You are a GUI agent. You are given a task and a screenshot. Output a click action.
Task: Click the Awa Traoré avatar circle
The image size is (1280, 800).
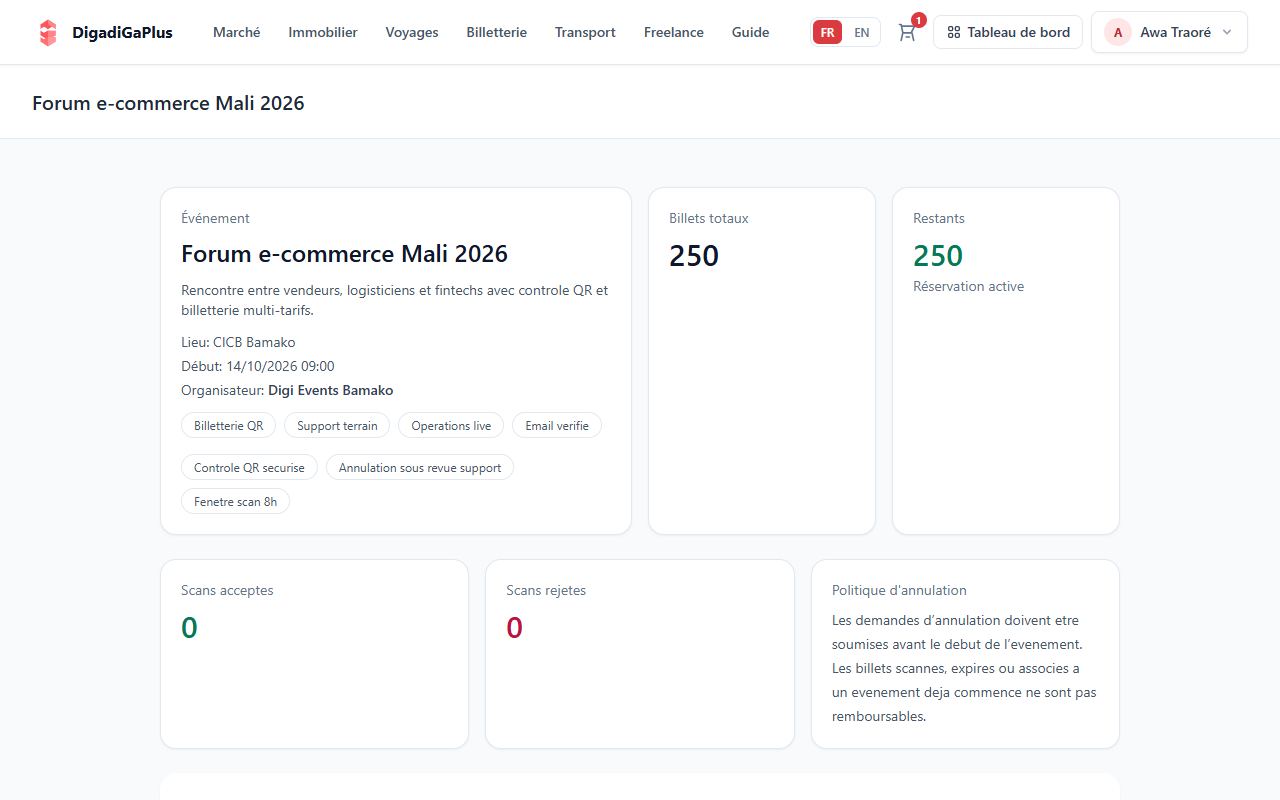click(x=1117, y=32)
